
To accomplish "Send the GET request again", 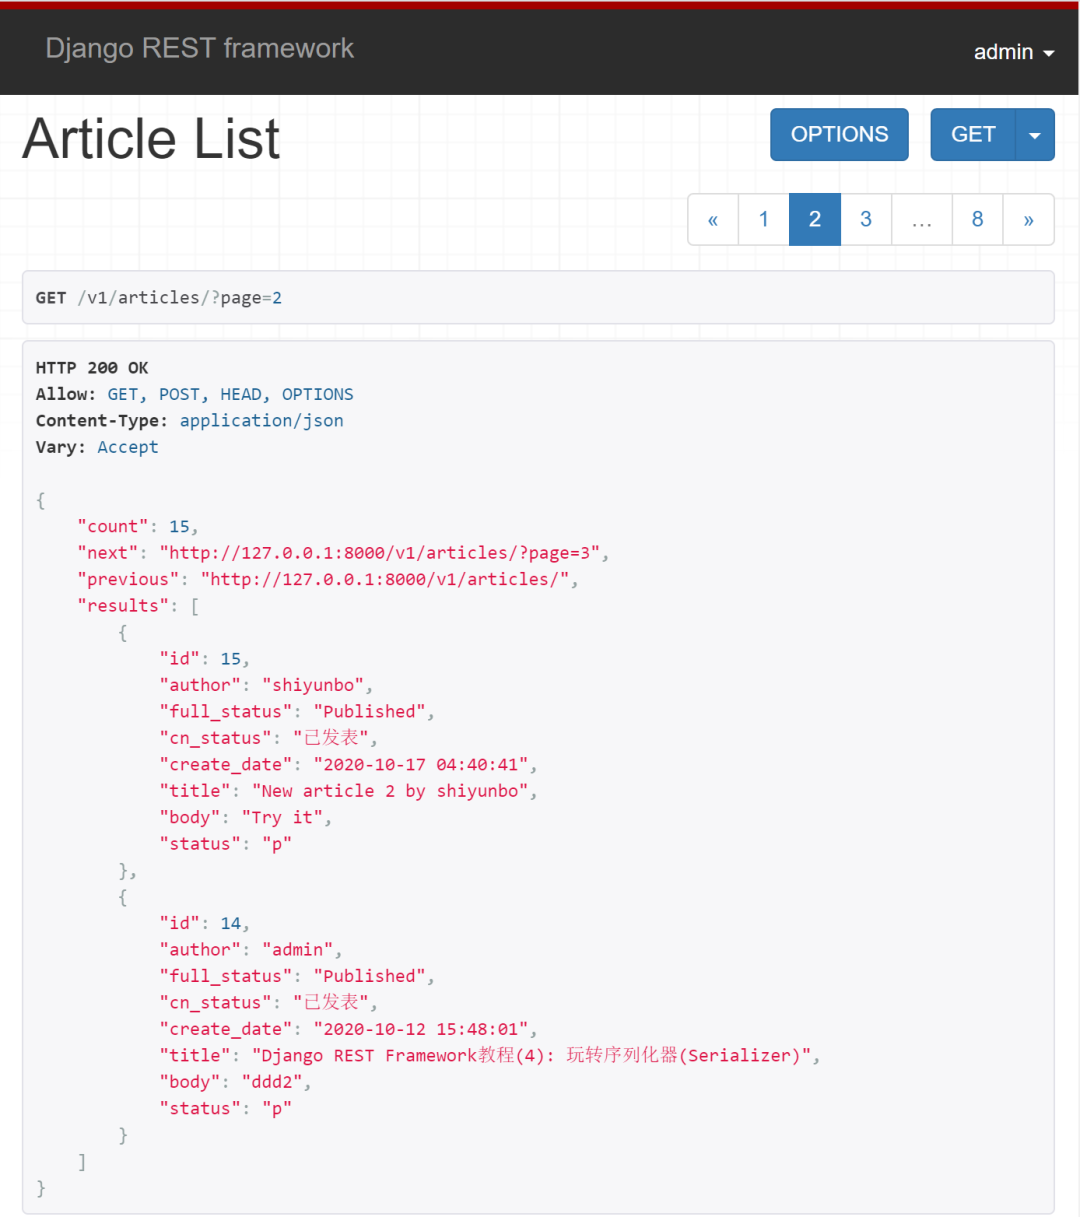I will pyautogui.click(x=974, y=134).
